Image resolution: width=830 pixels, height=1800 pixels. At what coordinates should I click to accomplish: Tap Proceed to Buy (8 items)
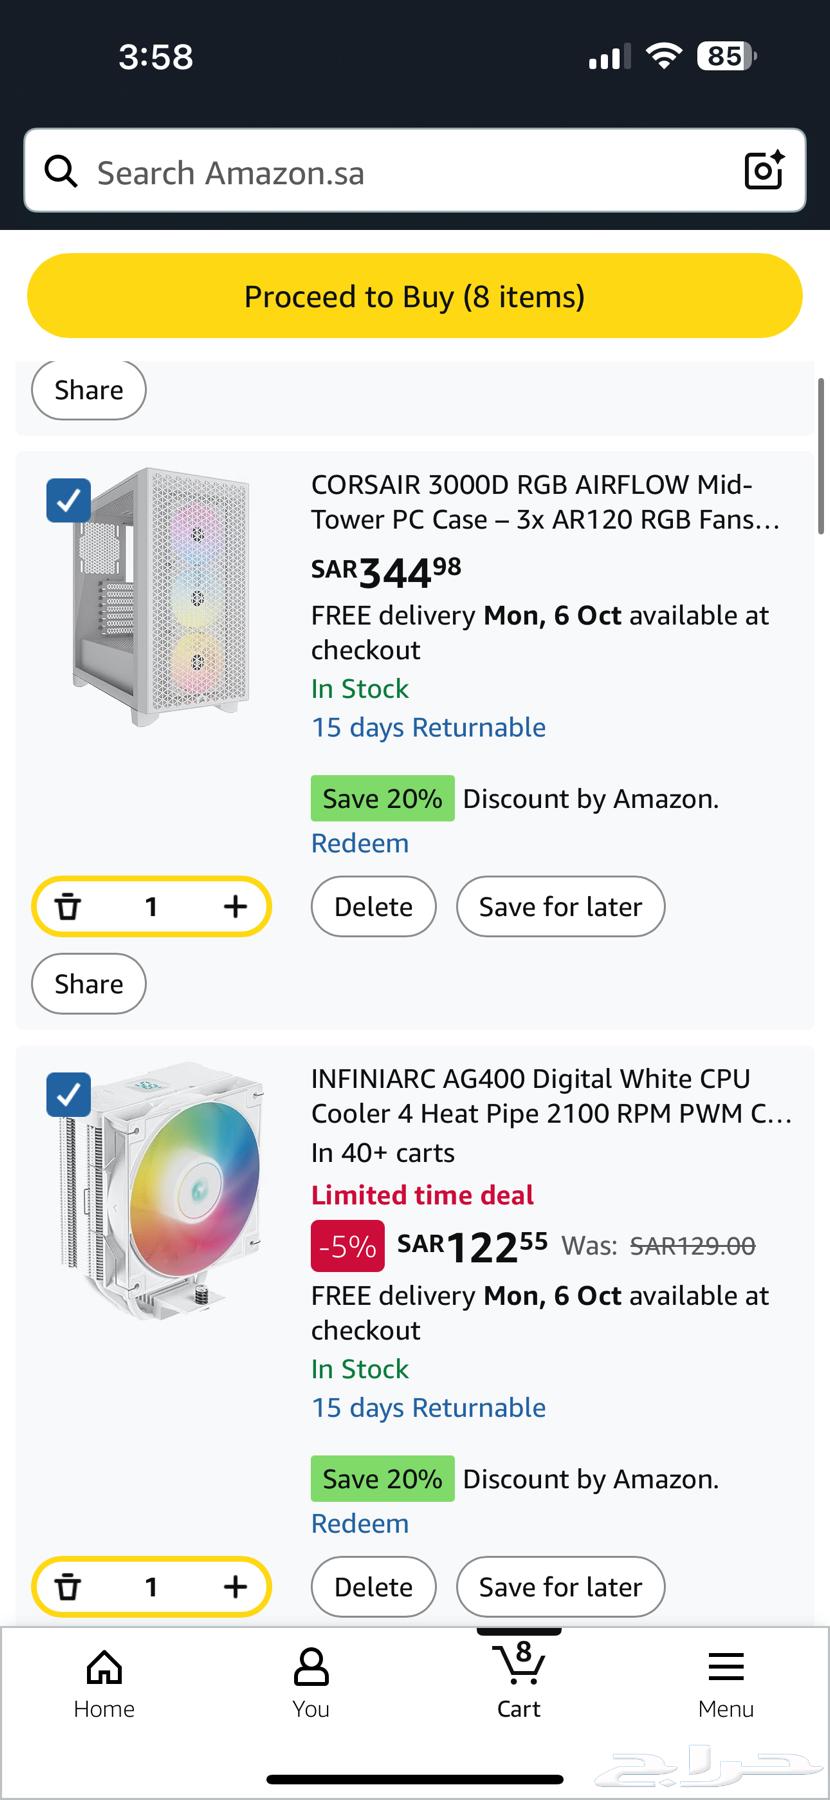click(x=415, y=296)
